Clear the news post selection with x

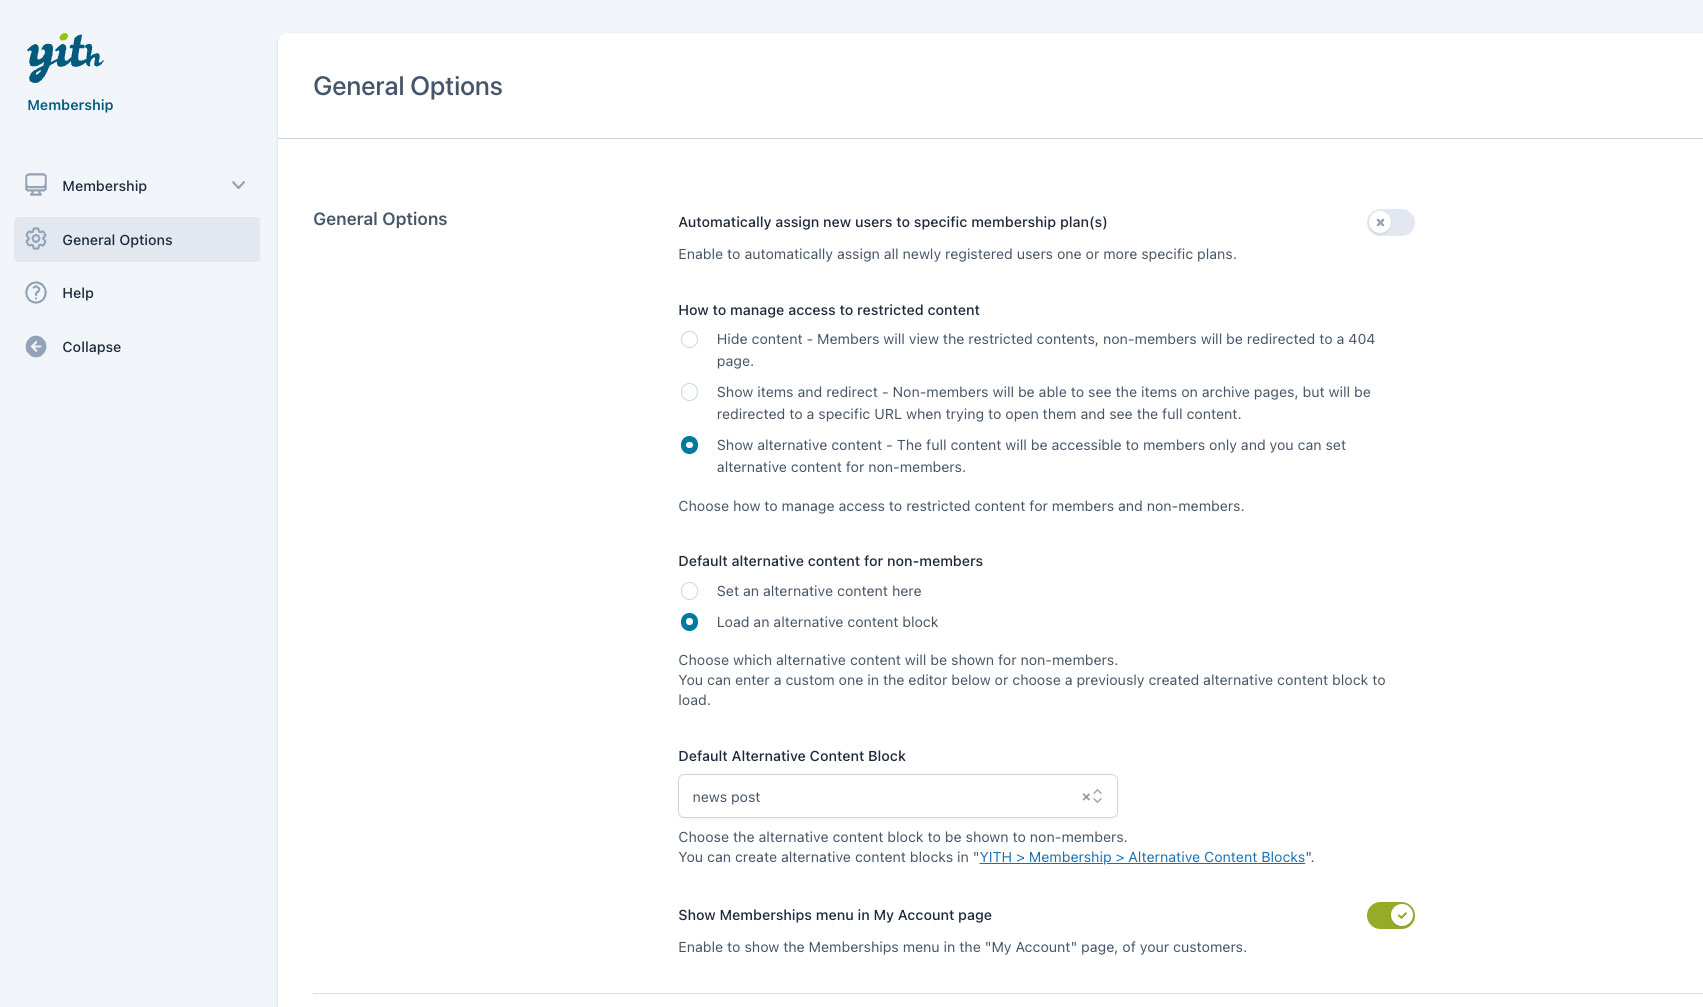point(1085,797)
